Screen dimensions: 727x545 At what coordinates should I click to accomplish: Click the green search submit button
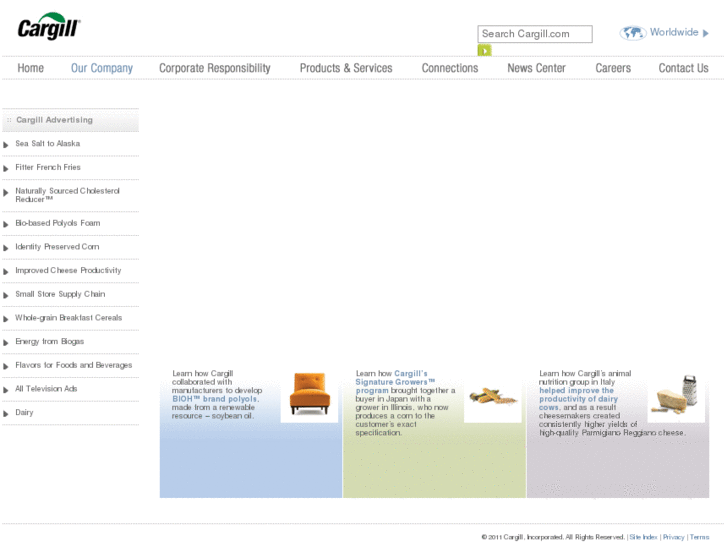(485, 51)
